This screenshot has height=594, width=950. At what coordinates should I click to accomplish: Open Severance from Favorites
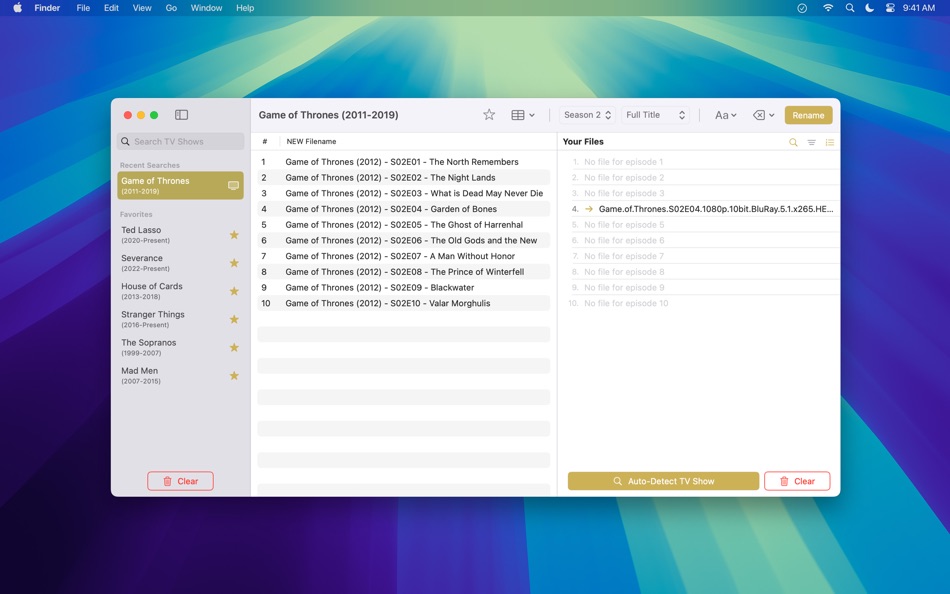click(181, 262)
